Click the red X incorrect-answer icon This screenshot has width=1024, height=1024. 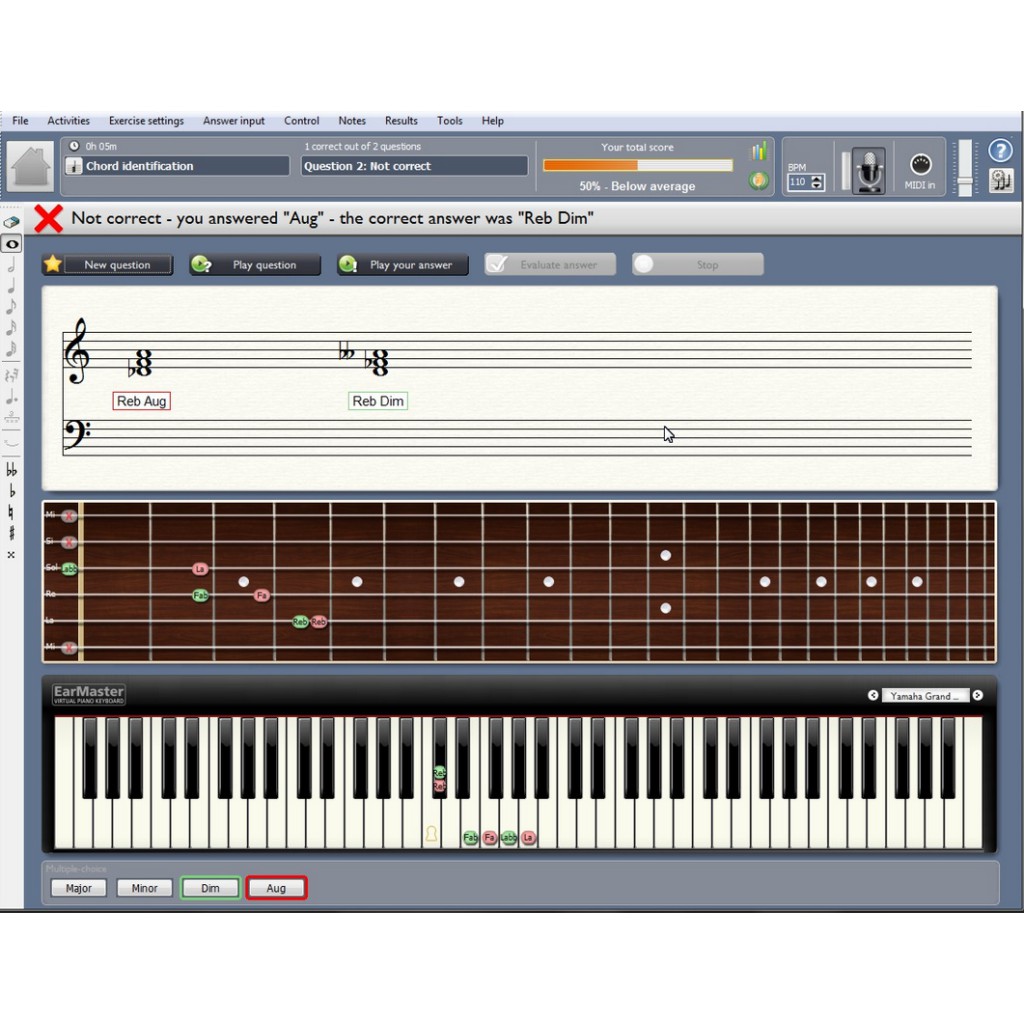pyautogui.click(x=48, y=218)
